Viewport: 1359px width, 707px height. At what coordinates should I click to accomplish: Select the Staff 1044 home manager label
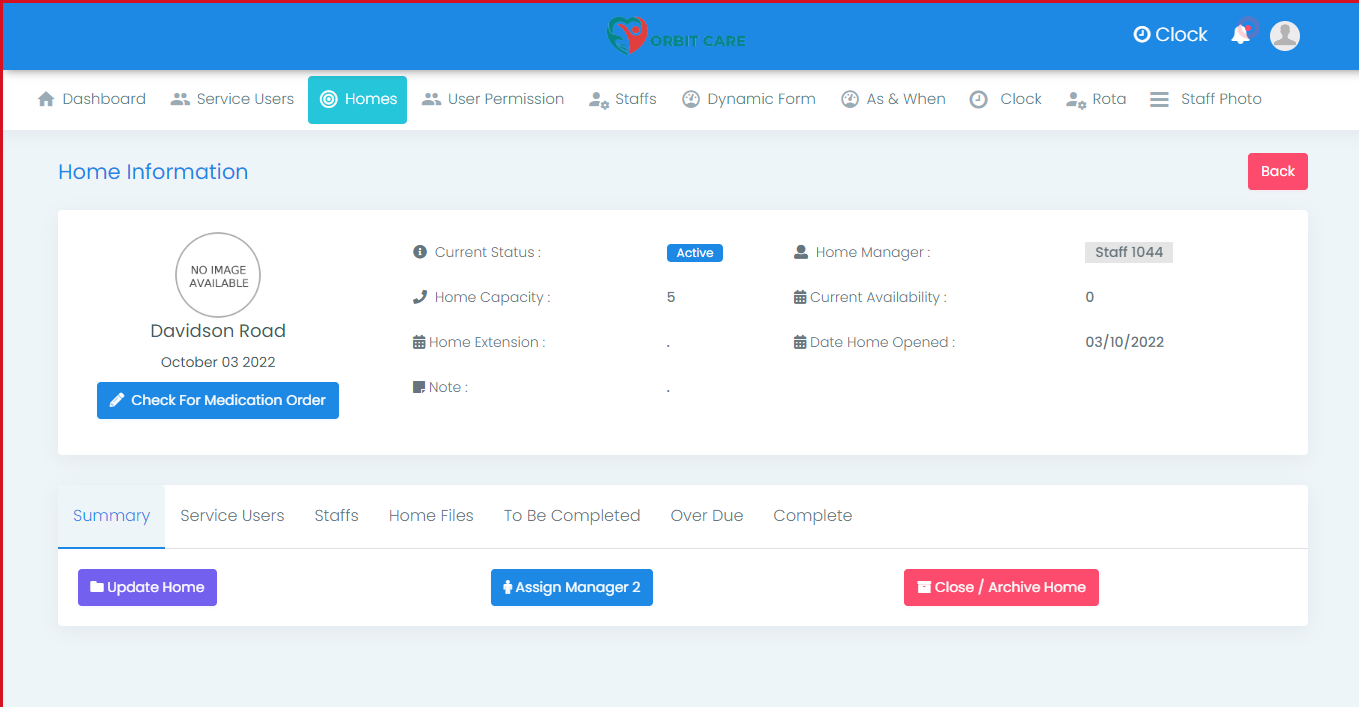click(1128, 252)
